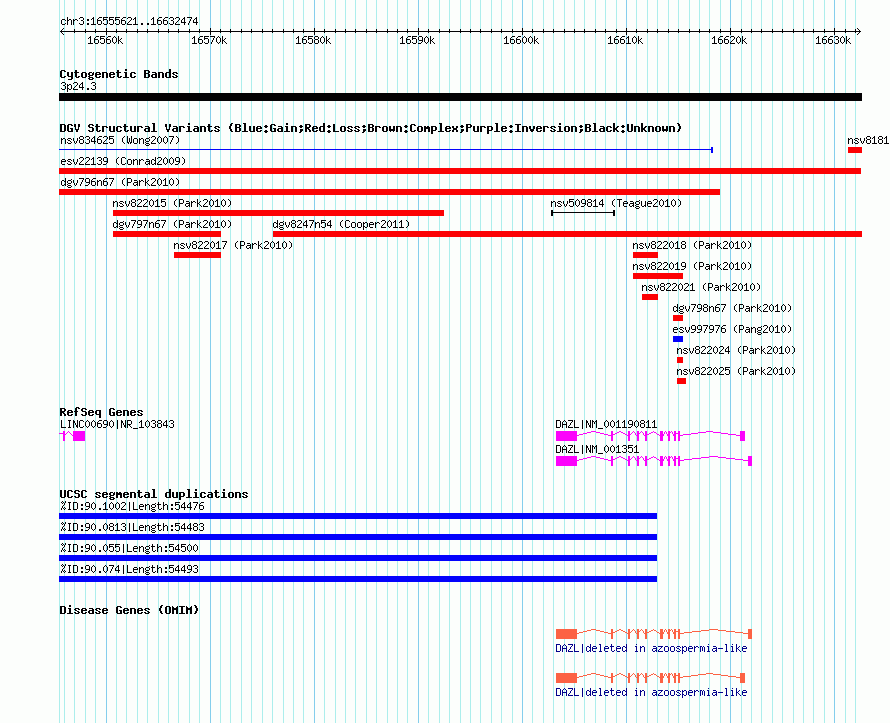890x723 pixels.
Task: Open nsv822019 (Park2010) label
Action: tap(692, 266)
